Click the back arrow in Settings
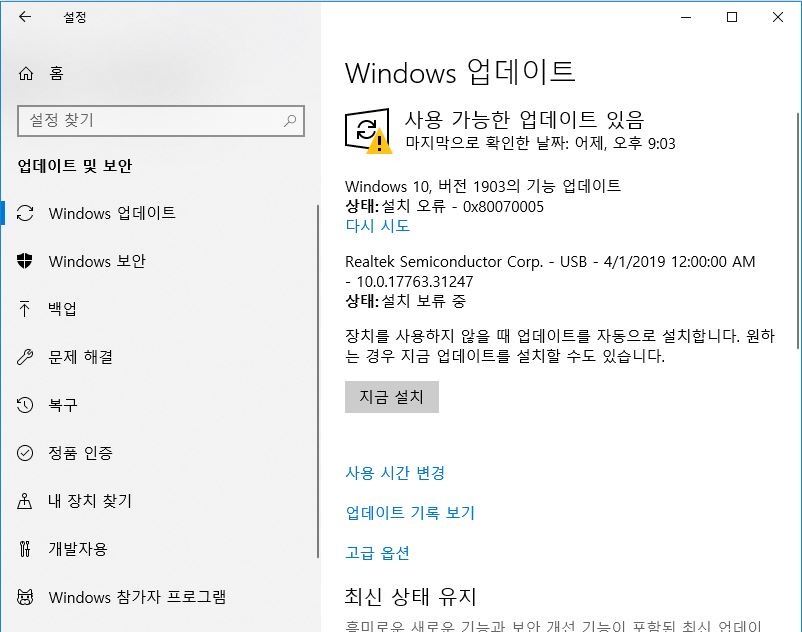This screenshot has width=802, height=632. 25,17
